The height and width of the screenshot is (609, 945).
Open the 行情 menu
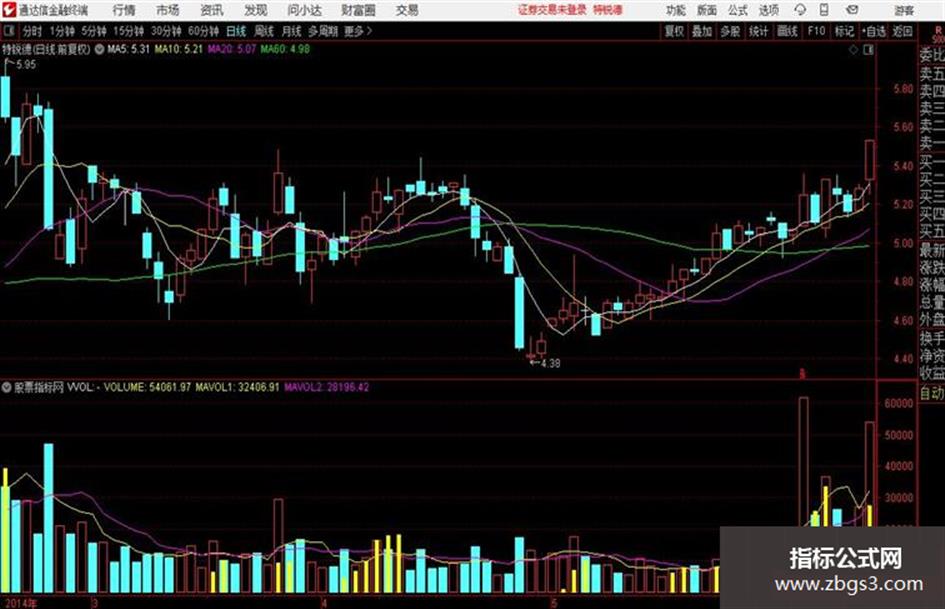(124, 10)
